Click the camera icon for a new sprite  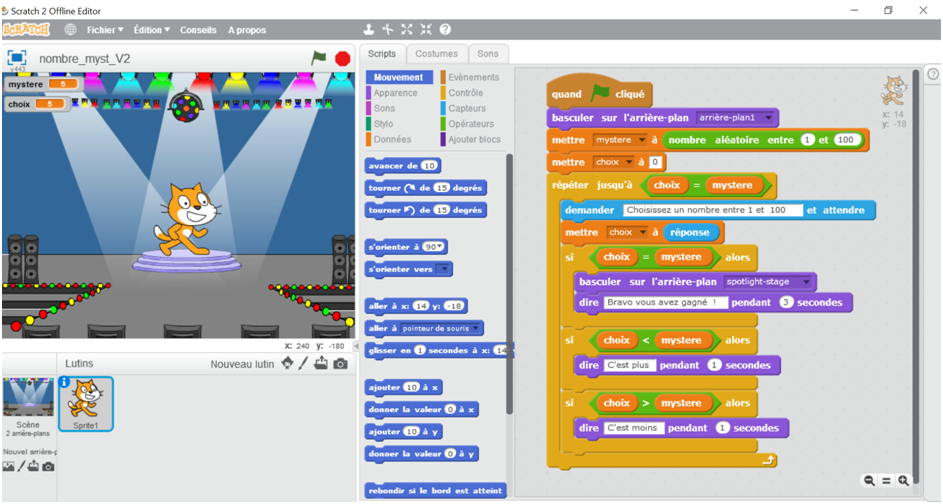[341, 364]
